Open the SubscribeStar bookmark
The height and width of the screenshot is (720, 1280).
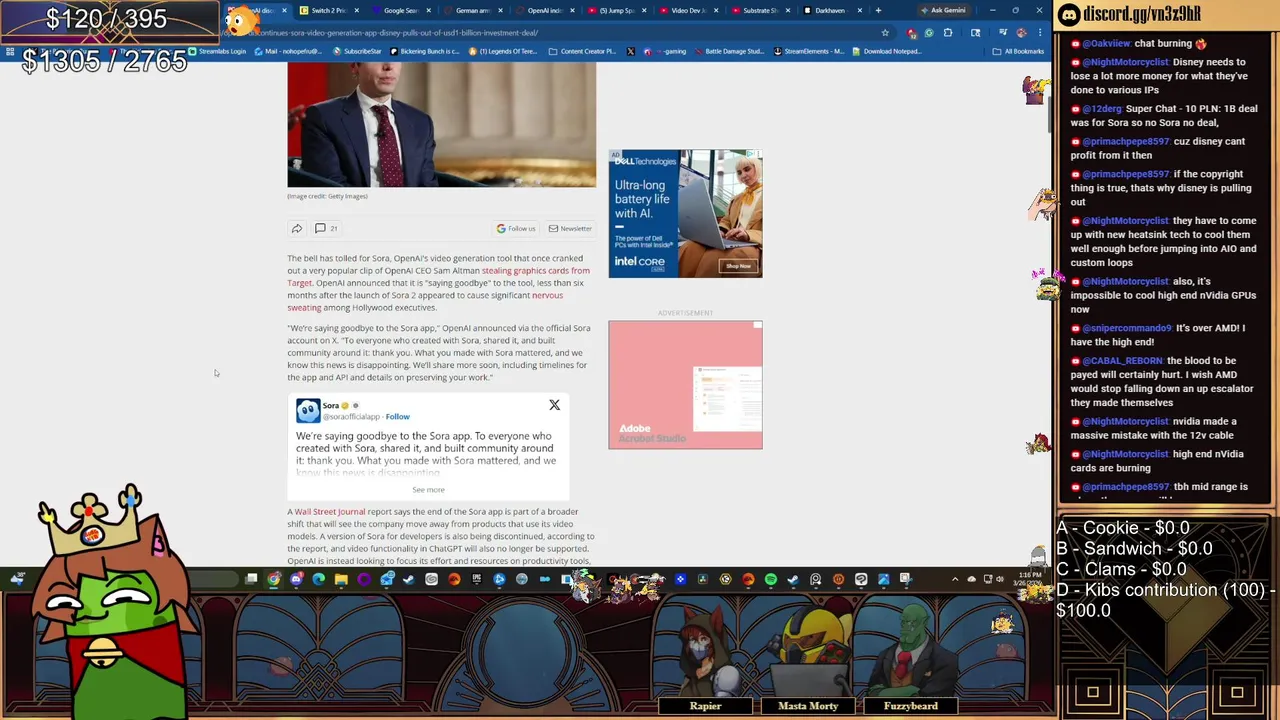click(357, 51)
